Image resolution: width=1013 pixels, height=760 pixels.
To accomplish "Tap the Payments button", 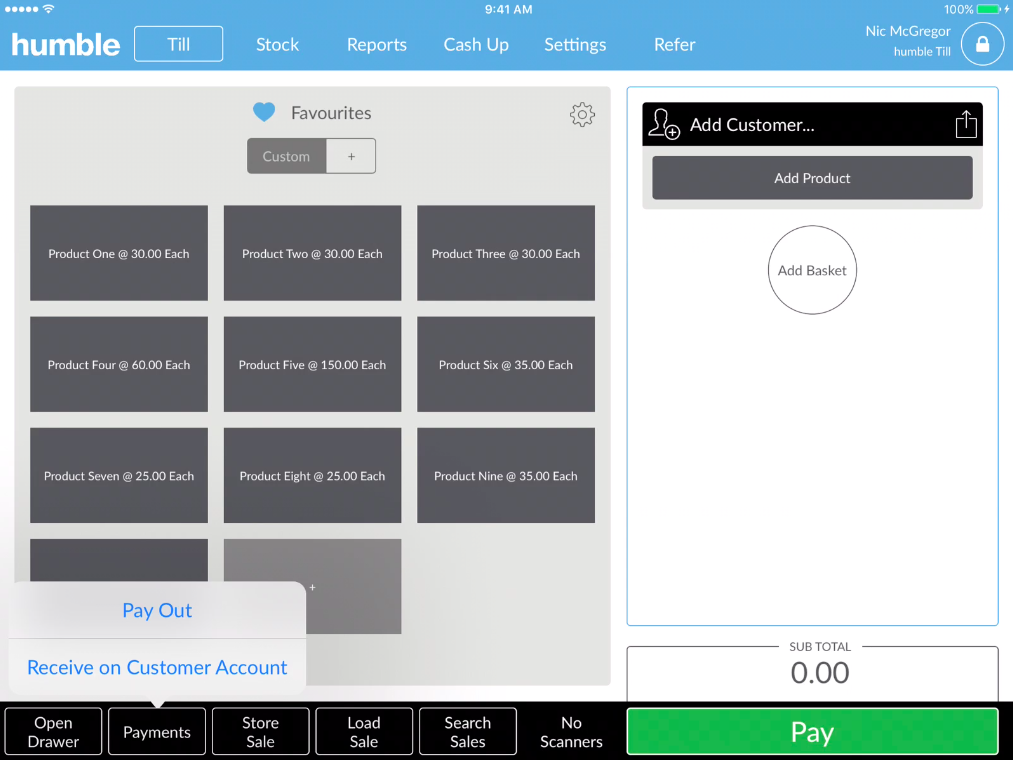I will [x=157, y=732].
